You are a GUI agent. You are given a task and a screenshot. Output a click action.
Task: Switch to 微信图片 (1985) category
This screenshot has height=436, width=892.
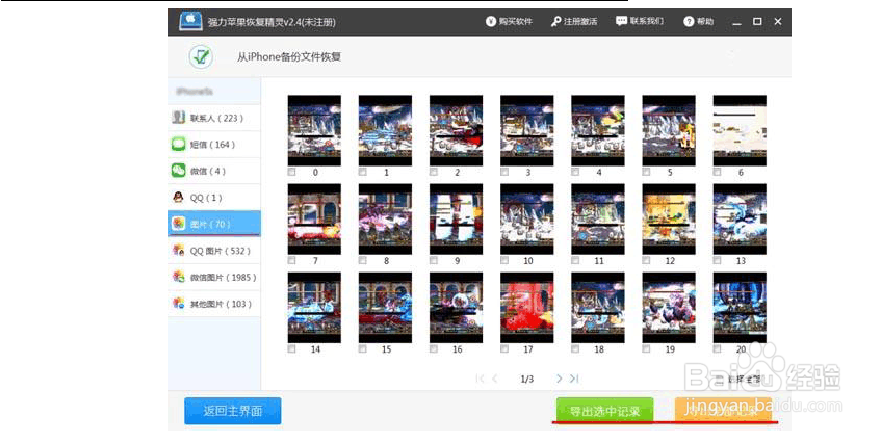[x=214, y=277]
